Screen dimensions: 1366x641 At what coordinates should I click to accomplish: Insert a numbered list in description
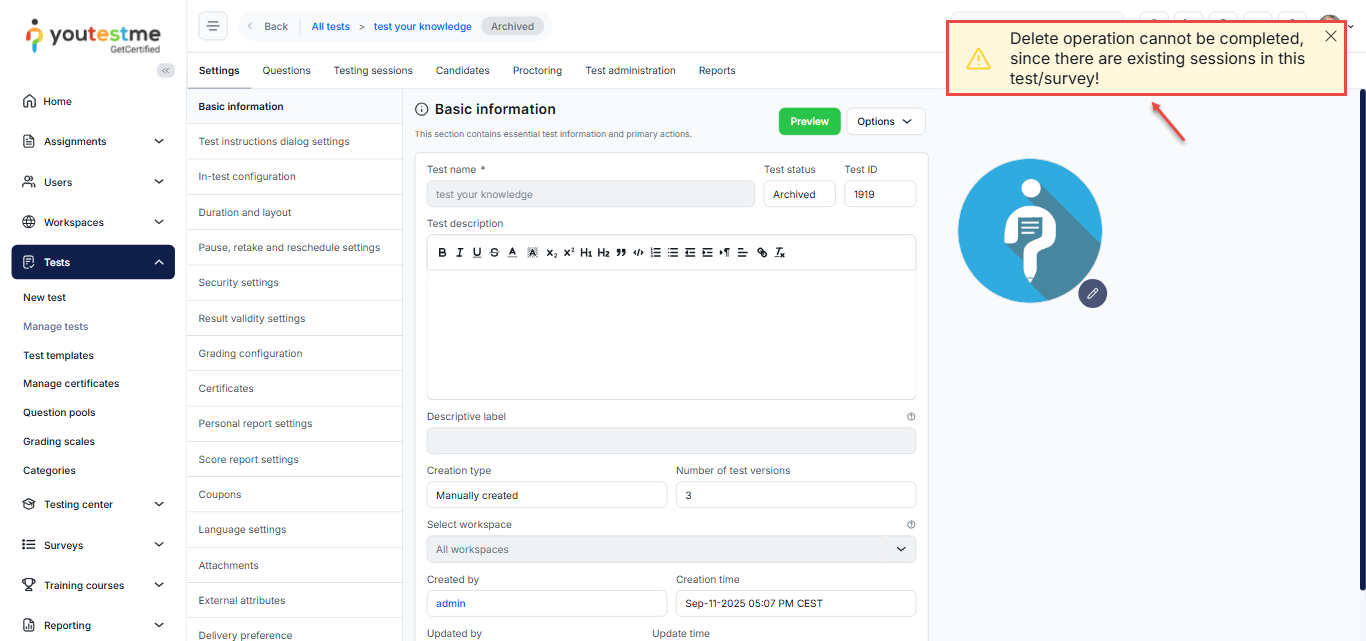point(656,253)
